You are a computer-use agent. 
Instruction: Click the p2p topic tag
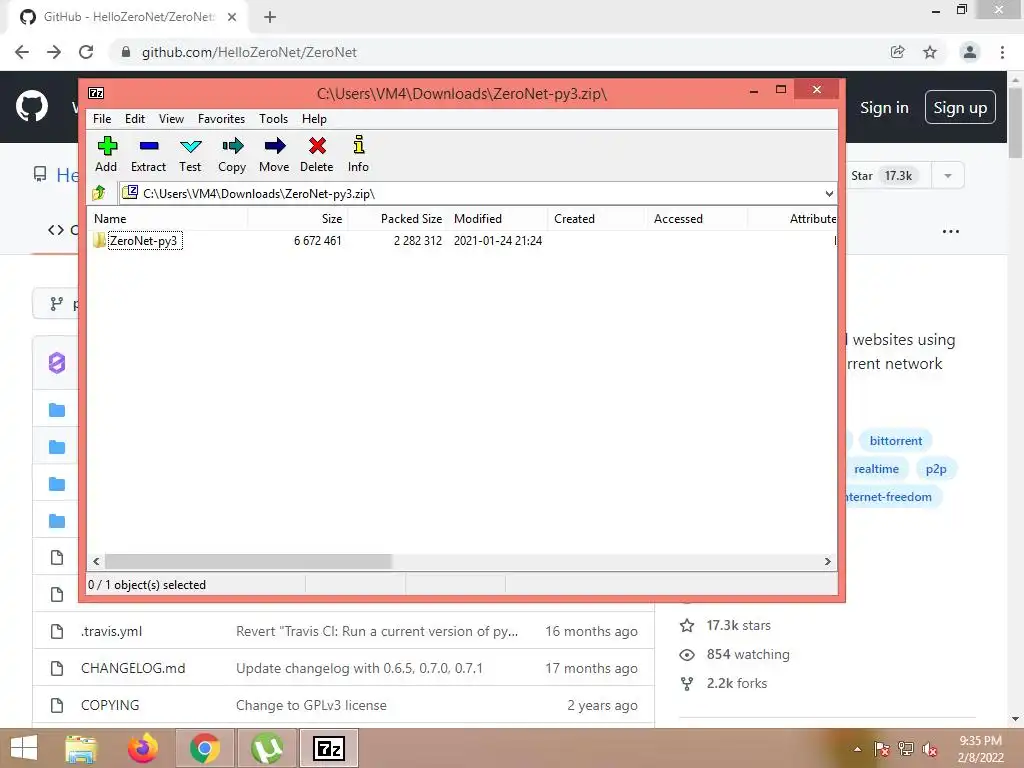pyautogui.click(x=936, y=469)
